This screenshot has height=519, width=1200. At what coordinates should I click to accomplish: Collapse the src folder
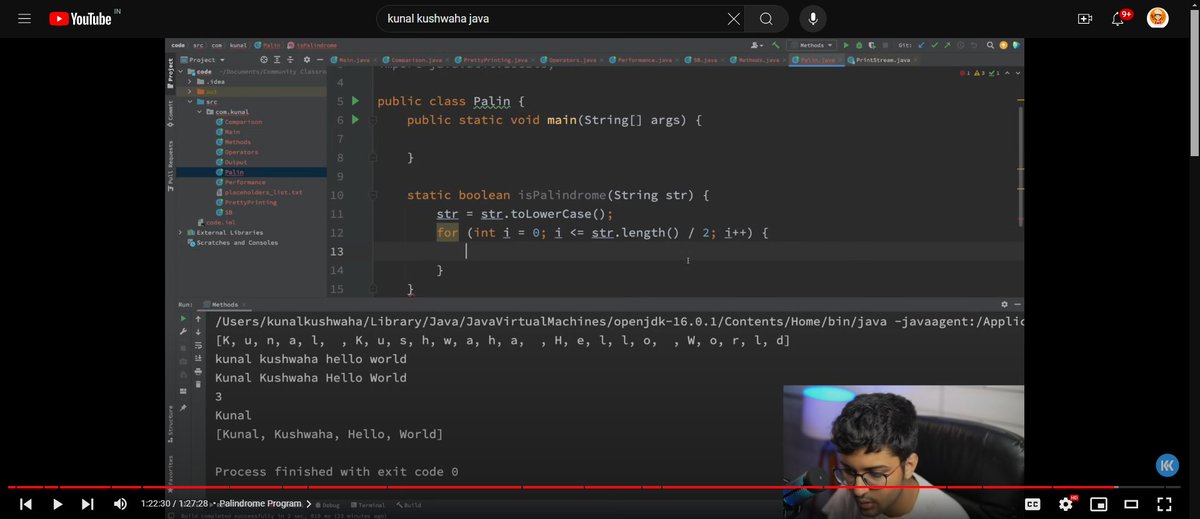click(x=188, y=101)
